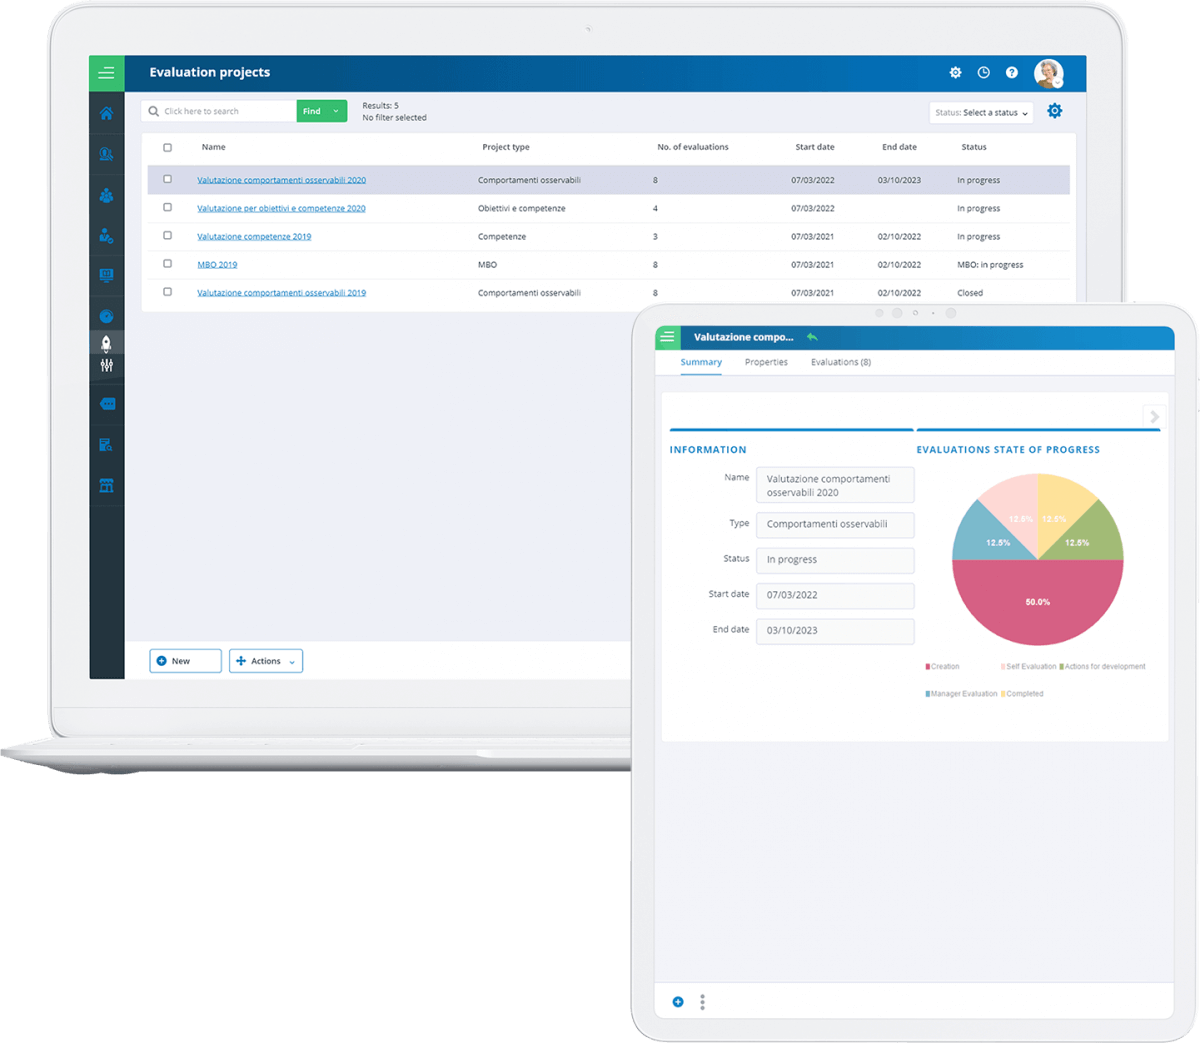The width and height of the screenshot is (1200, 1043).
Task: Click the rocket icon in the left sidebar
Action: click(x=106, y=343)
